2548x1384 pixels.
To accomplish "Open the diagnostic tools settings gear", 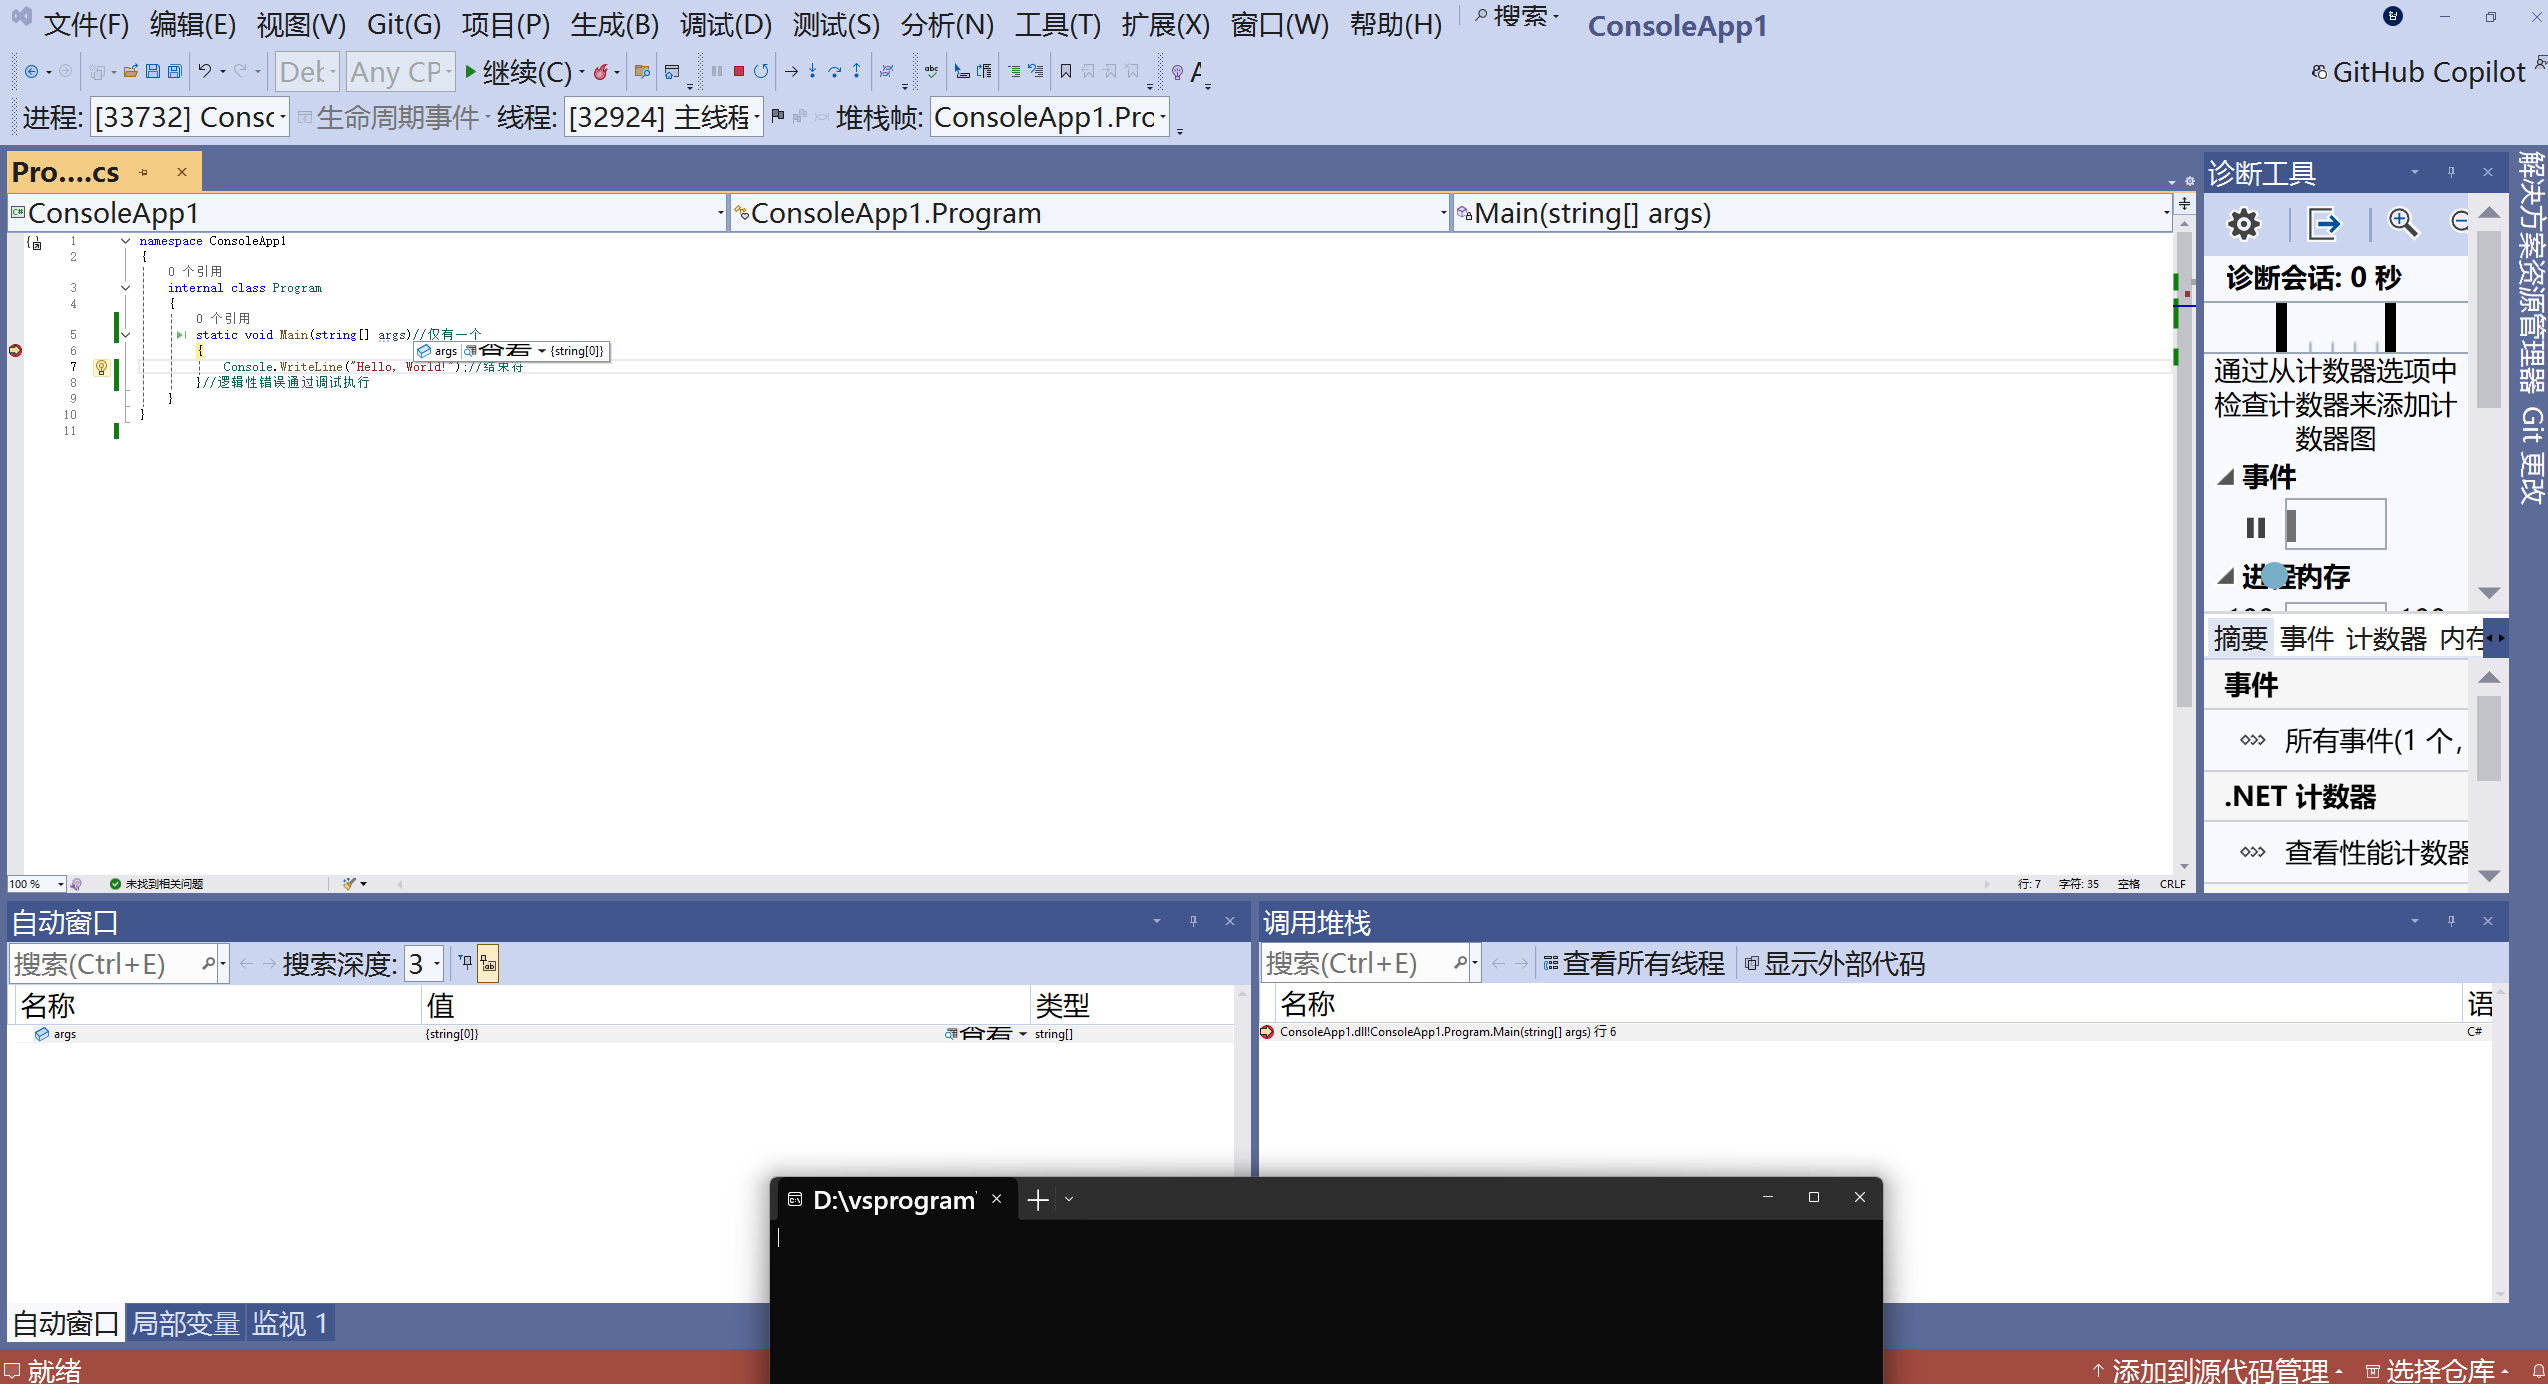I will click(x=2243, y=224).
